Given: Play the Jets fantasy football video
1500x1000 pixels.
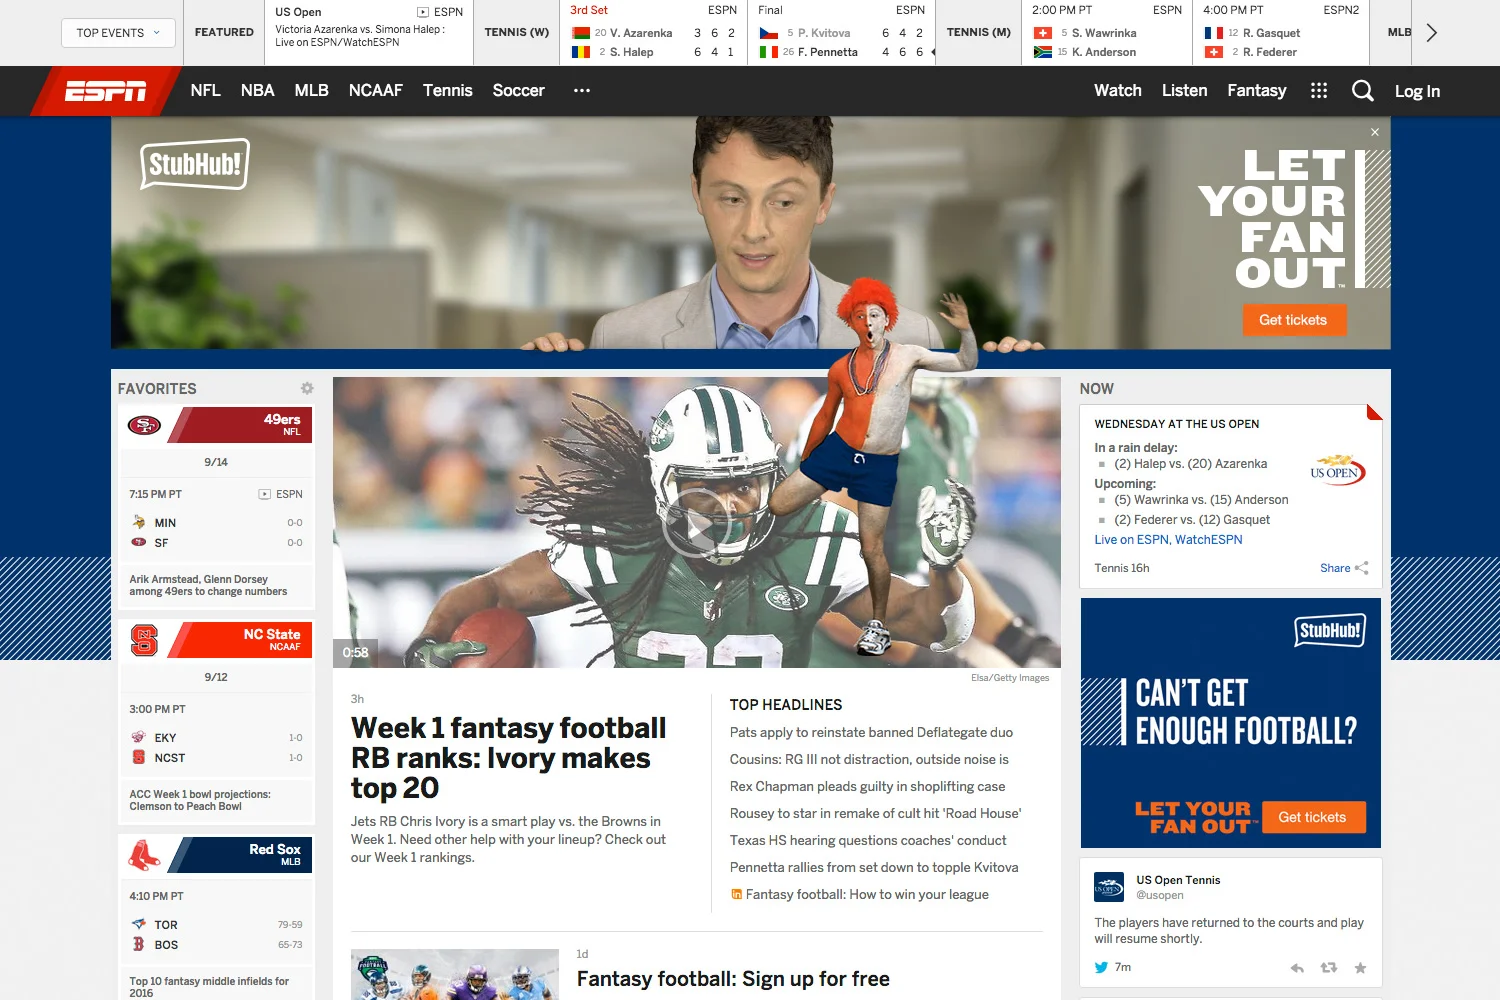Looking at the screenshot, I should [x=696, y=523].
